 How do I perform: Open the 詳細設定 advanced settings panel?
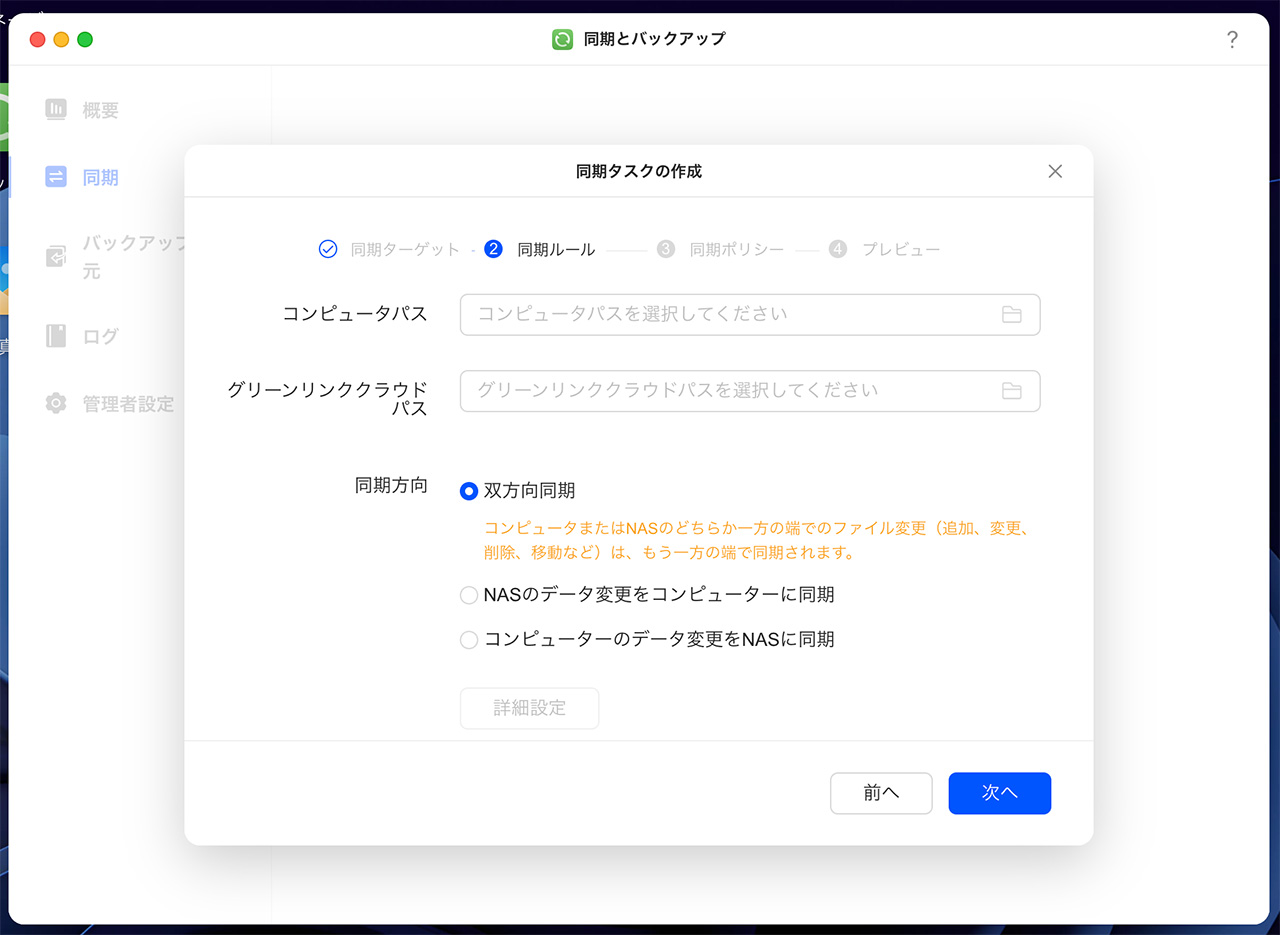[529, 708]
